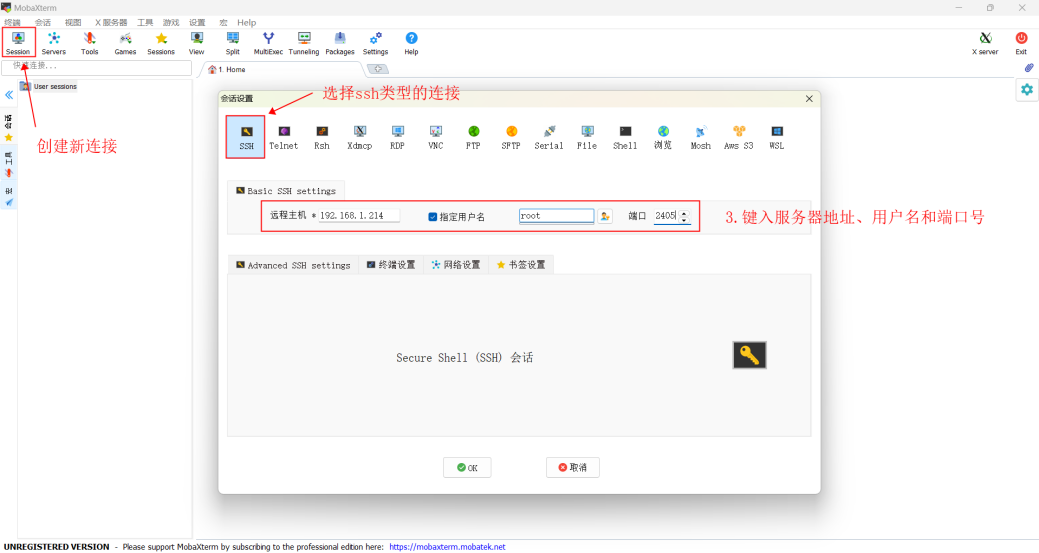Click the Help toolbar icon
1039x553 pixels.
pyautogui.click(x=411, y=43)
